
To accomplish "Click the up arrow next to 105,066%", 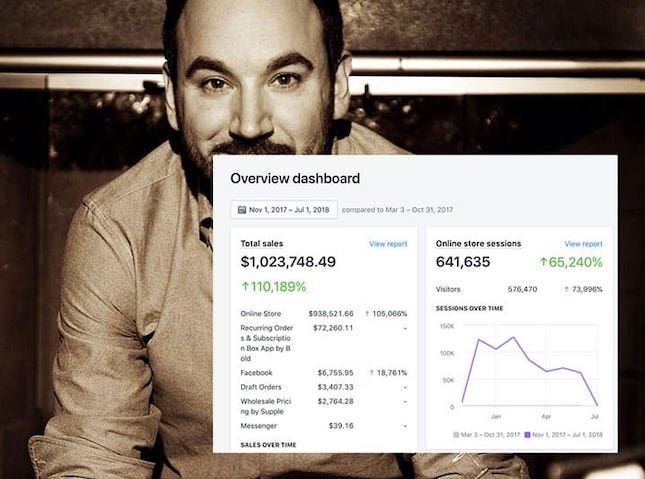I will pyautogui.click(x=367, y=314).
